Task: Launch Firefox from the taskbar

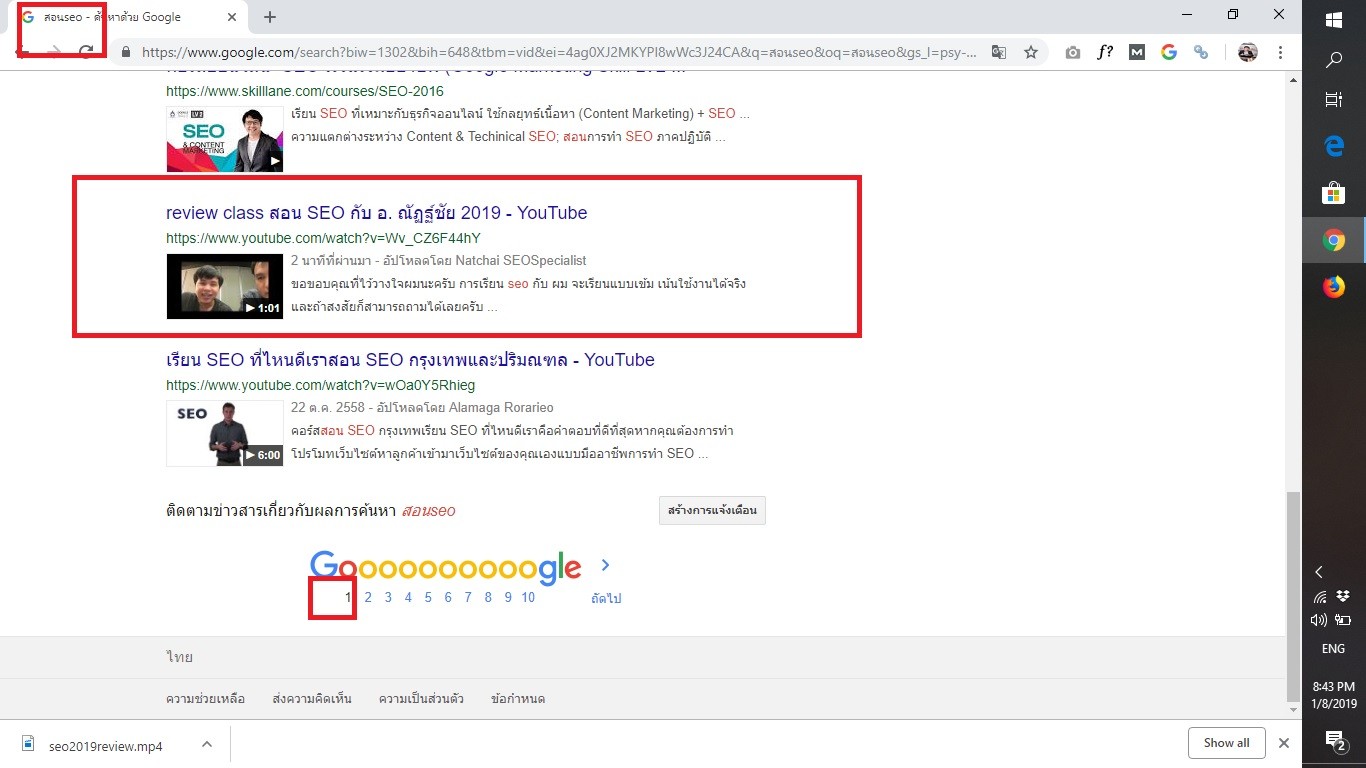Action: tap(1334, 287)
